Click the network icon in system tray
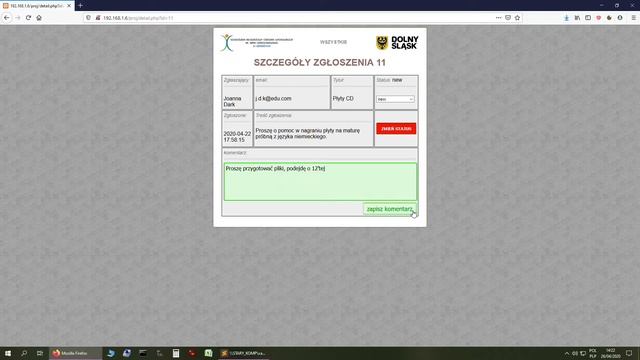The width and height of the screenshot is (640, 360). 583,353
